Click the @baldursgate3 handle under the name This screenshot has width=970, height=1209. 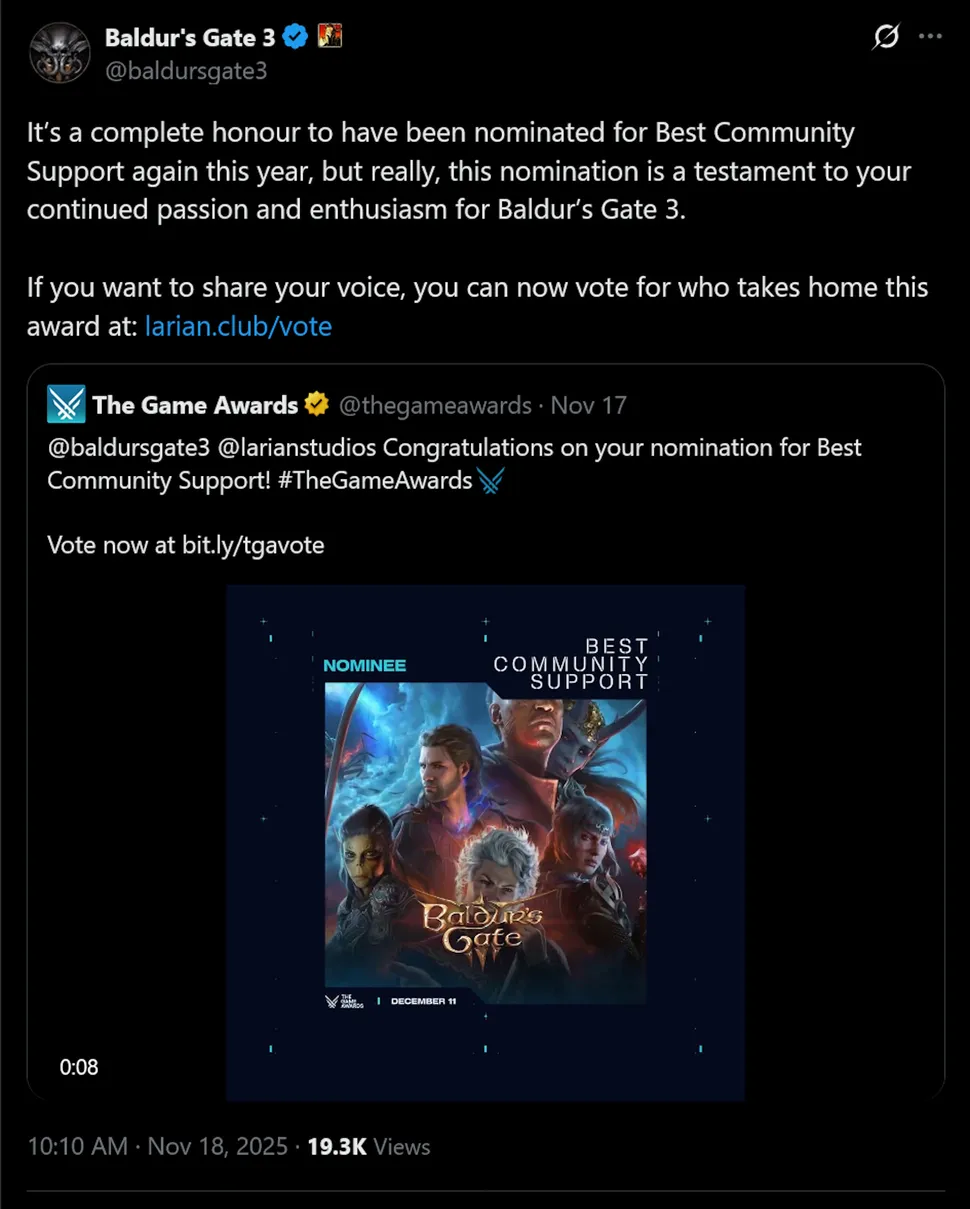point(186,71)
